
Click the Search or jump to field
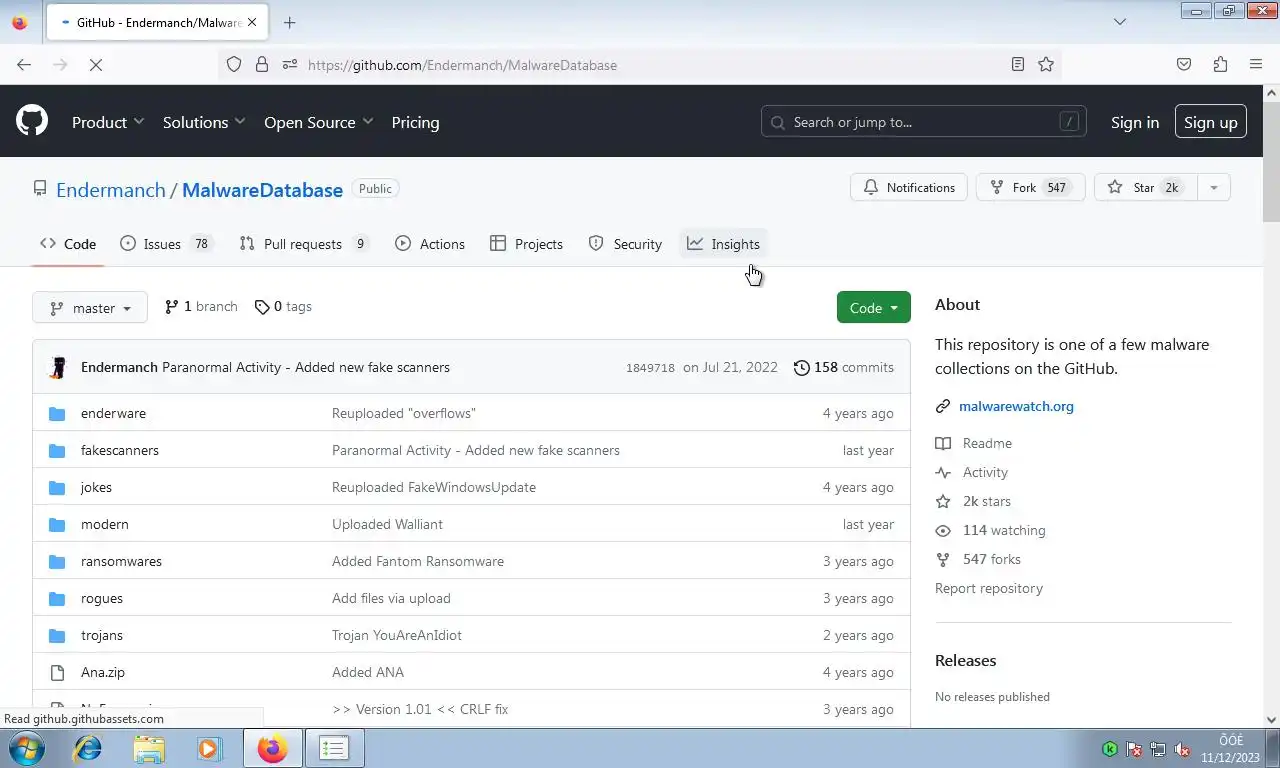(924, 122)
